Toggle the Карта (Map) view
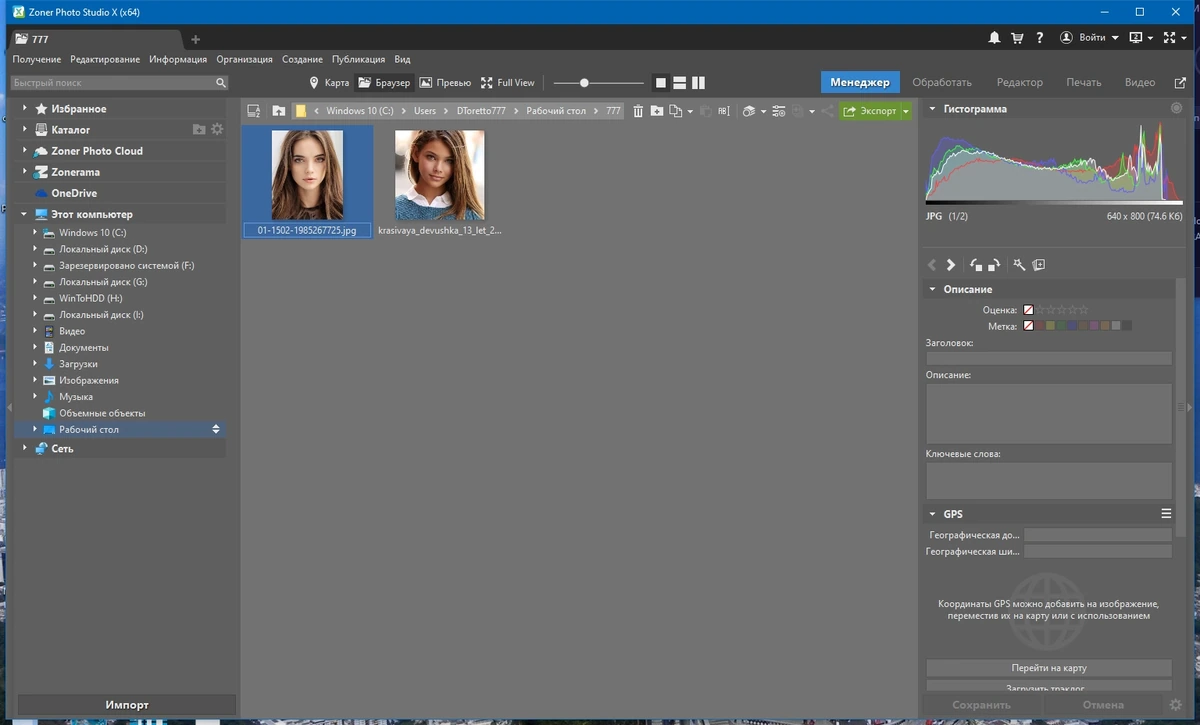 tap(329, 83)
